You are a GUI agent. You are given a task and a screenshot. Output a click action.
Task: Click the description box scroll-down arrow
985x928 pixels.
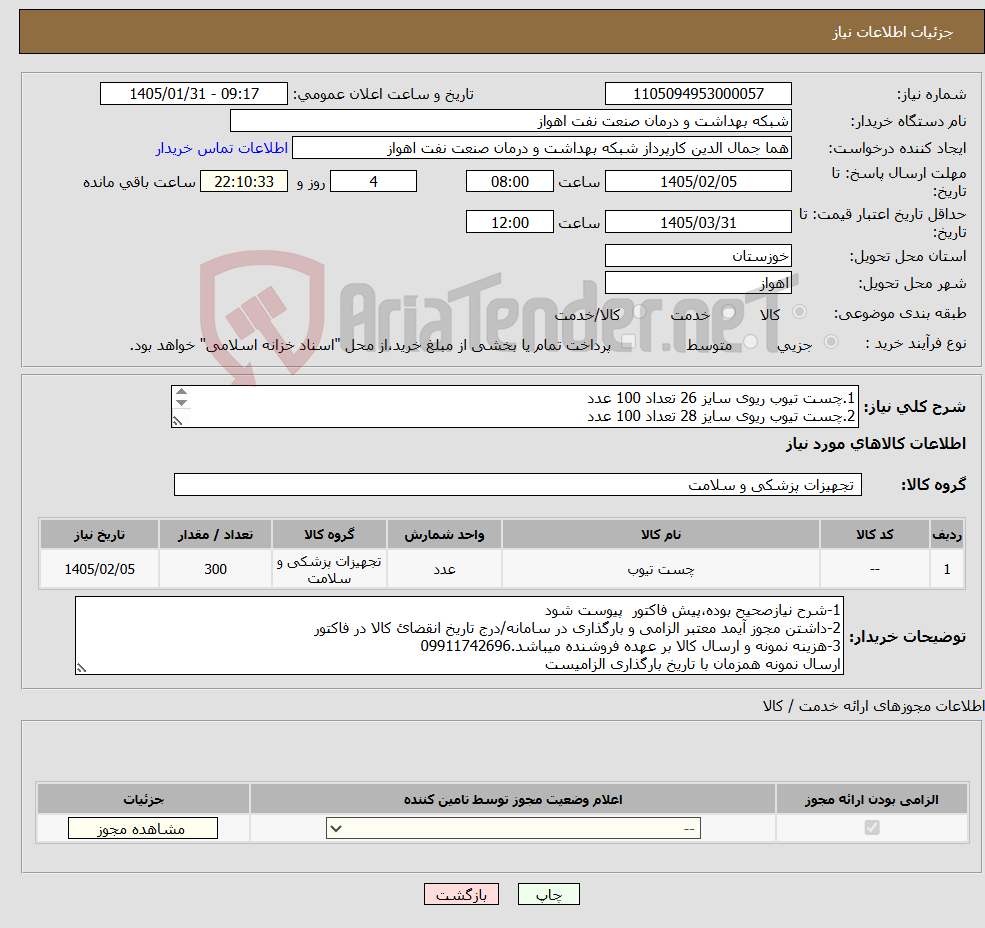pyautogui.click(x=182, y=403)
